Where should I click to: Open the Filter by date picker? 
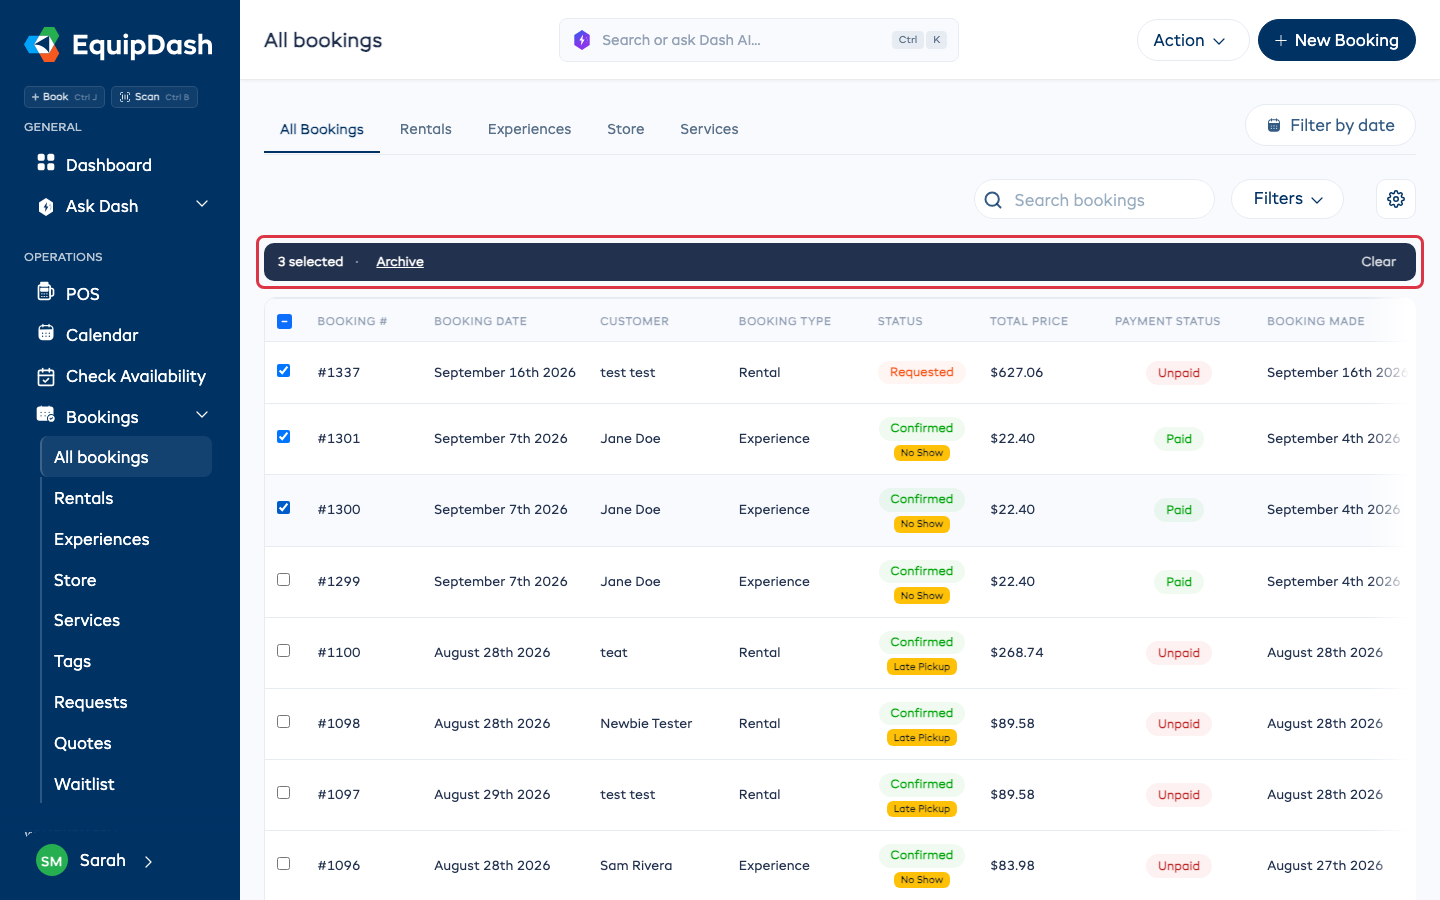coord(1330,125)
